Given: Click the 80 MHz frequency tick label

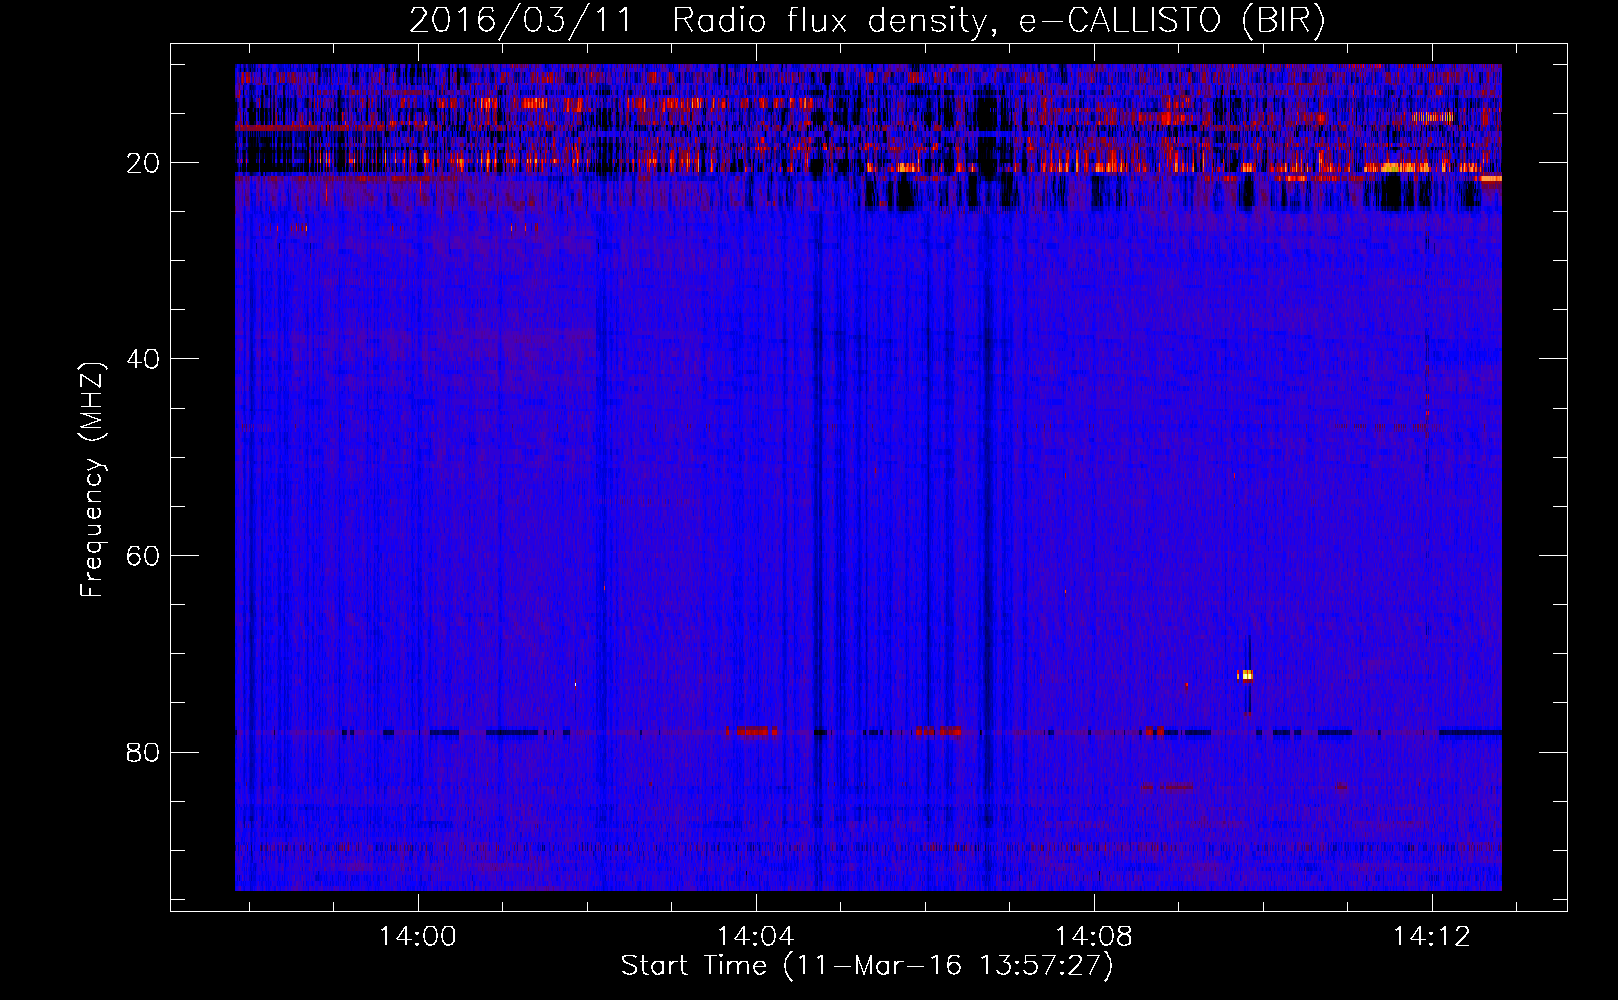Looking at the screenshot, I should pyautogui.click(x=143, y=752).
